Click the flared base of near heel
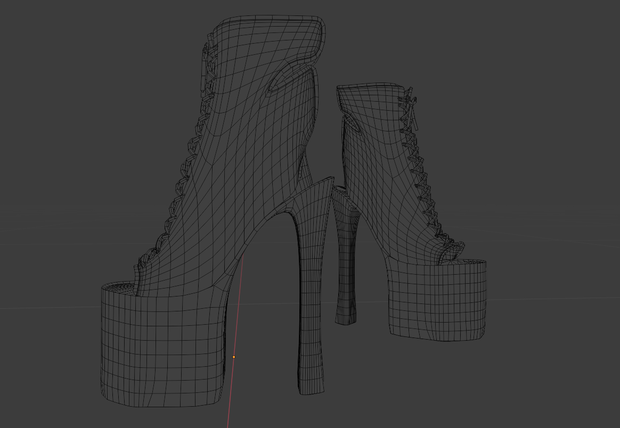 pyautogui.click(x=312, y=376)
